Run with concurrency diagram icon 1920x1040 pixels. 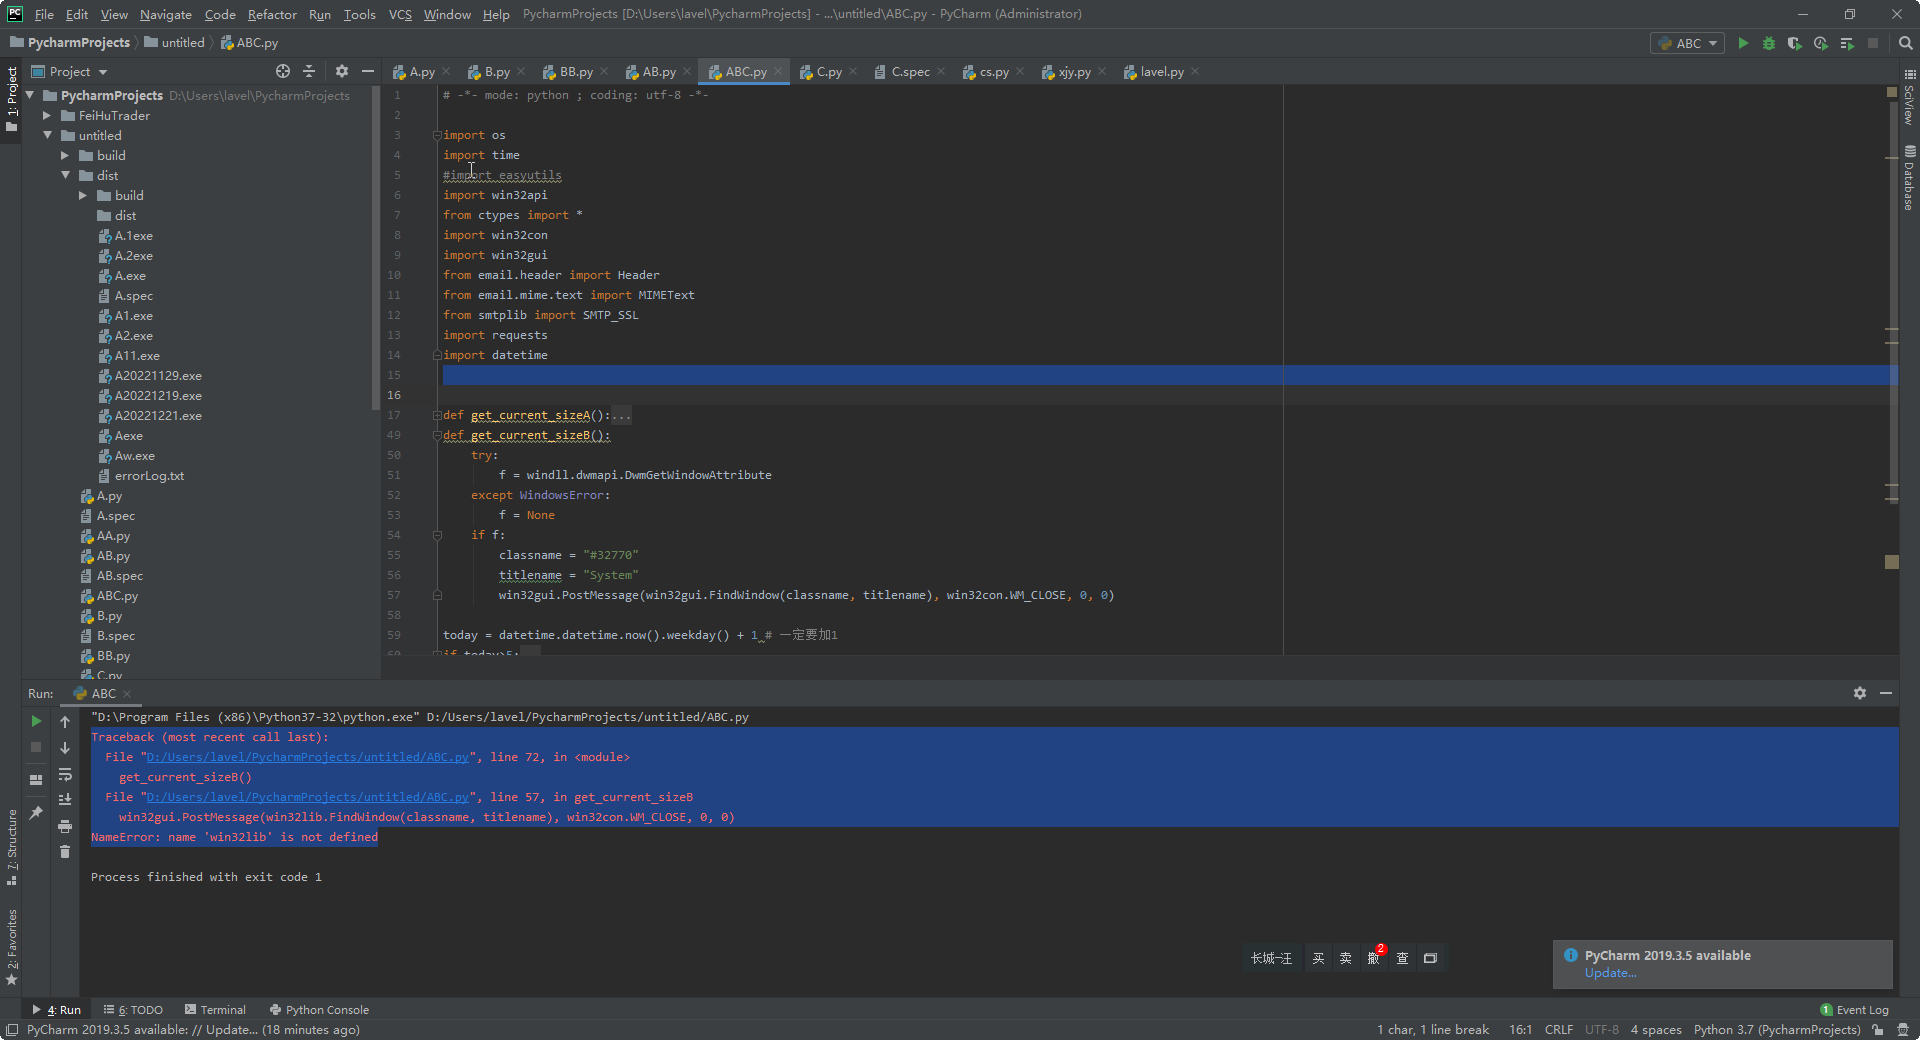(1847, 43)
